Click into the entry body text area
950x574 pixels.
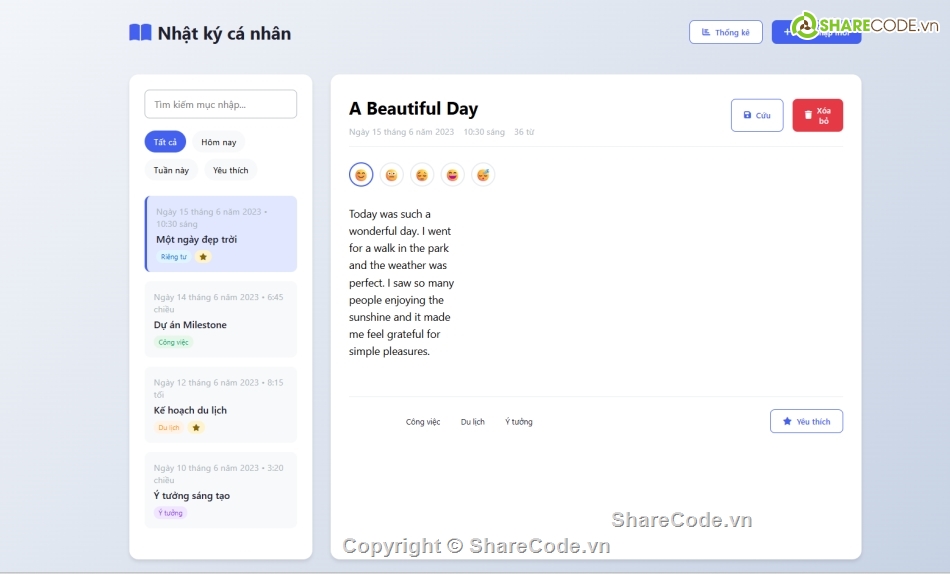click(401, 282)
